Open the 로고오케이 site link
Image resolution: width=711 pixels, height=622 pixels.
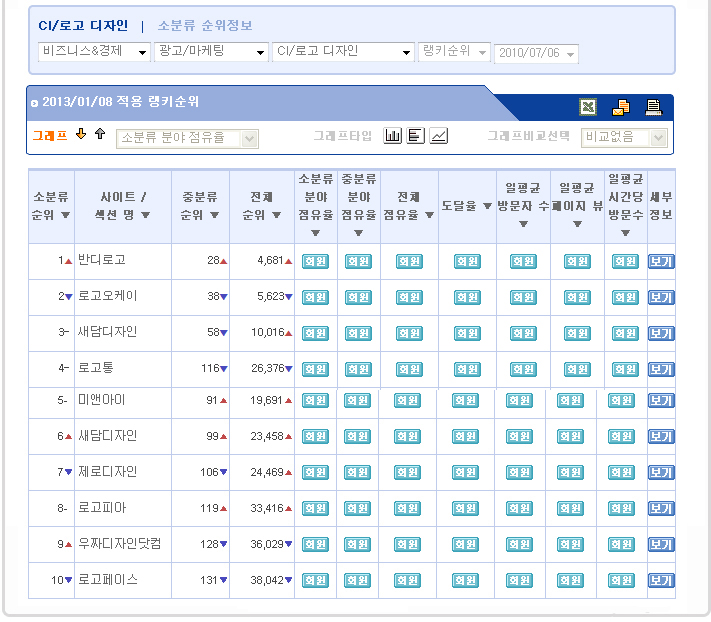point(108,296)
